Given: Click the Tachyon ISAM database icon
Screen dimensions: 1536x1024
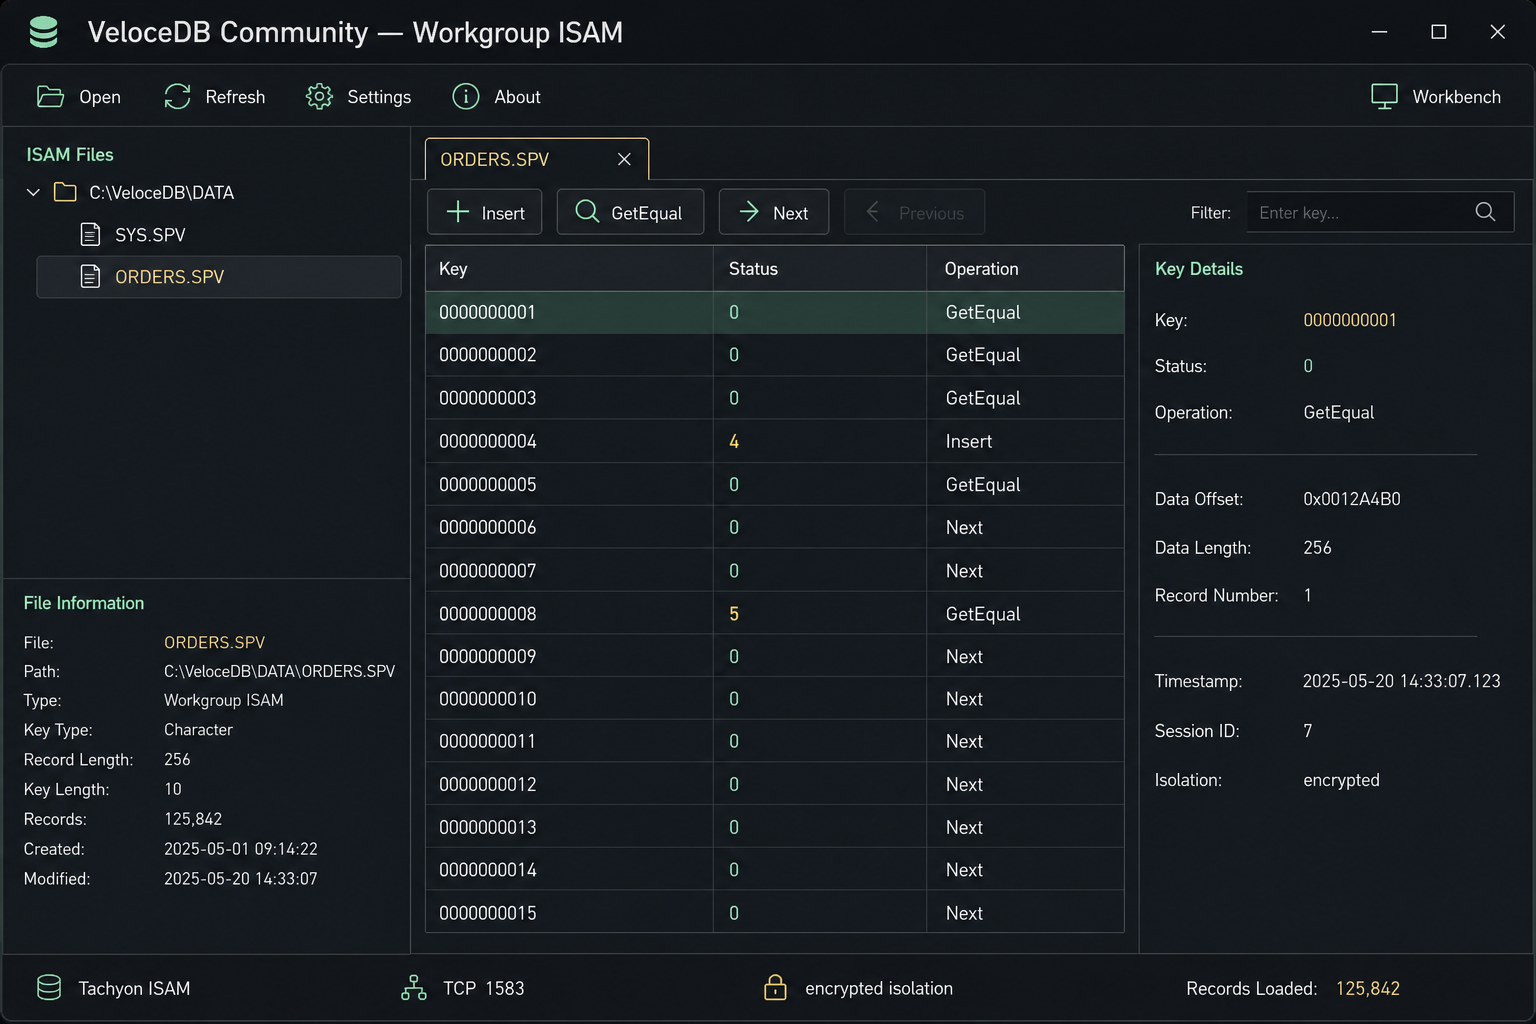Looking at the screenshot, I should pos(49,988).
